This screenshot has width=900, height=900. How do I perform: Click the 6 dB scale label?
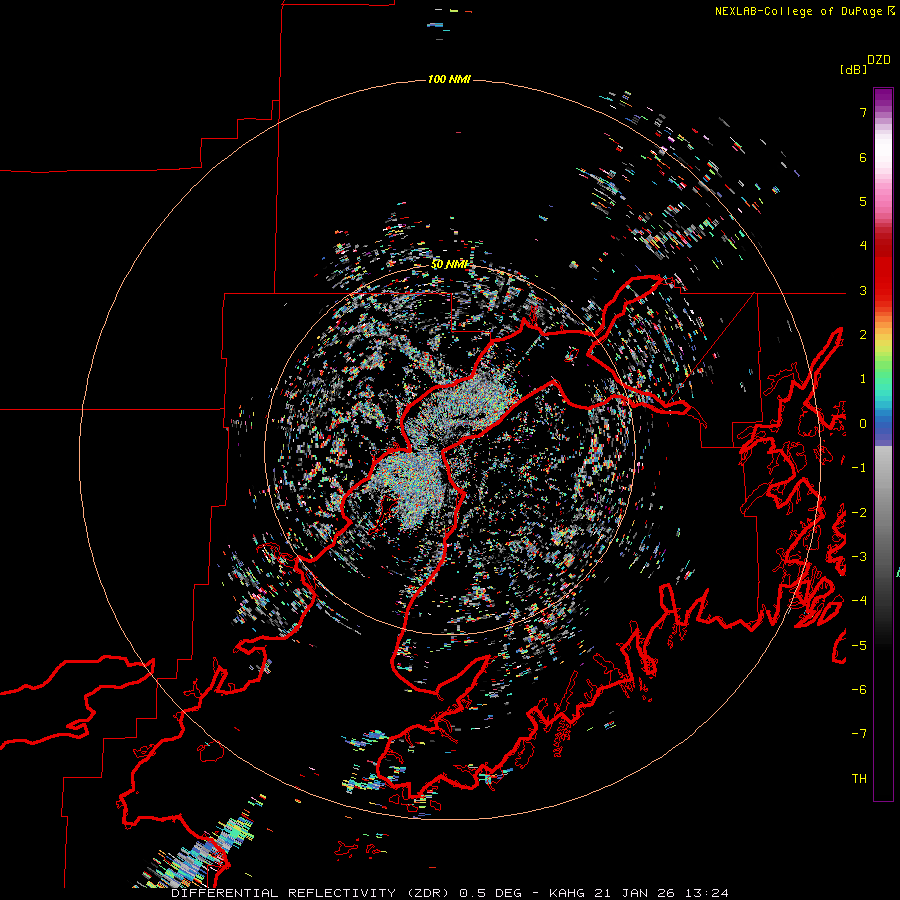863,157
